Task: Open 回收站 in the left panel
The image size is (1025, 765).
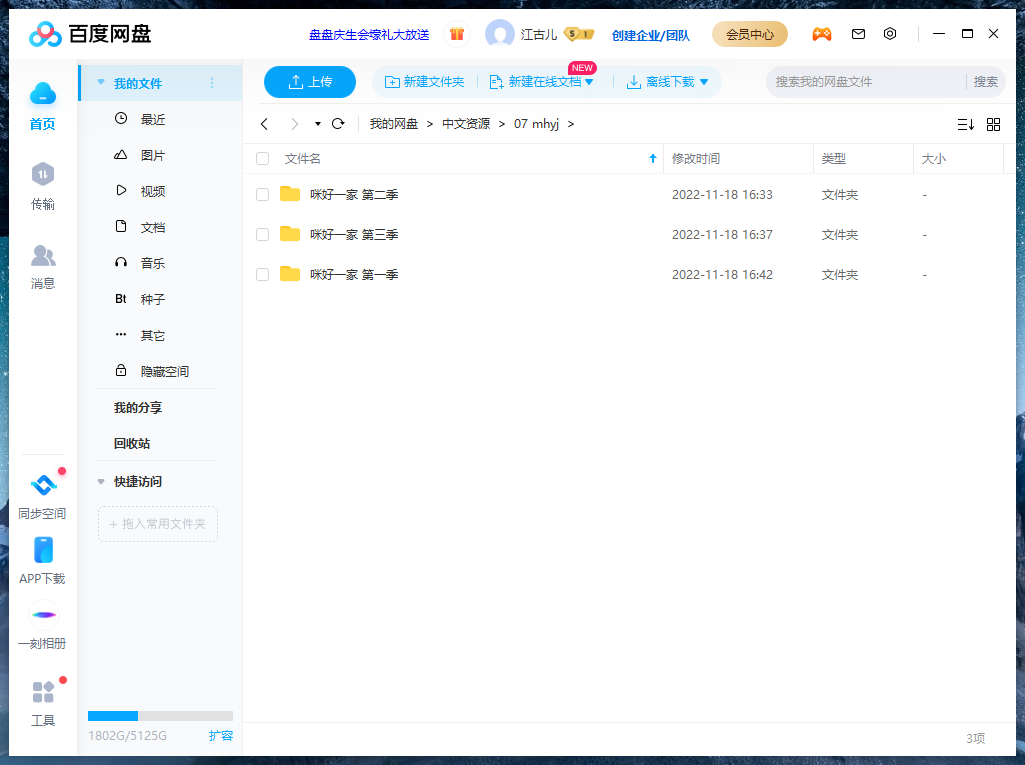Action: point(132,443)
